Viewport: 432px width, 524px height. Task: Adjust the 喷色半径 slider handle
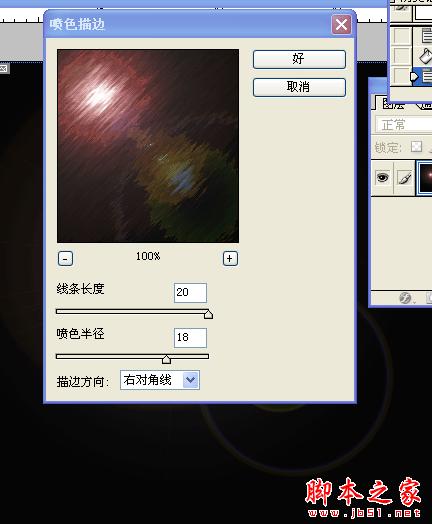coord(166,359)
